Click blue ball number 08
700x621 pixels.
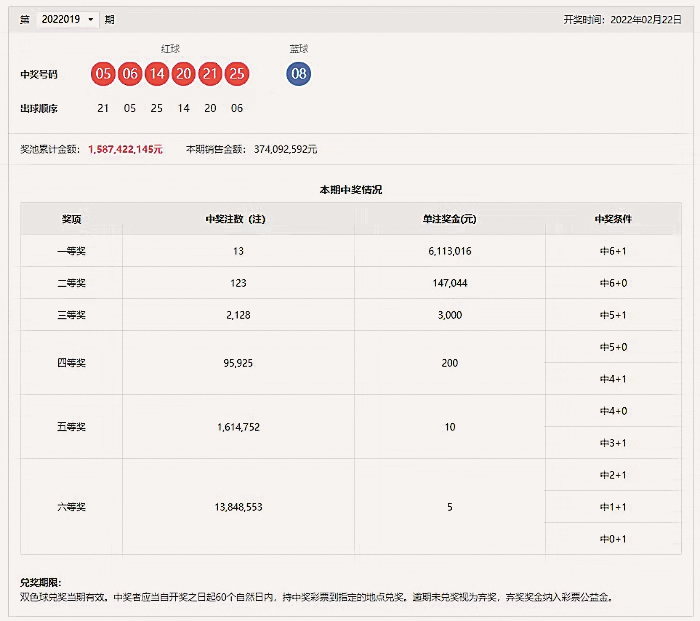click(x=298, y=74)
